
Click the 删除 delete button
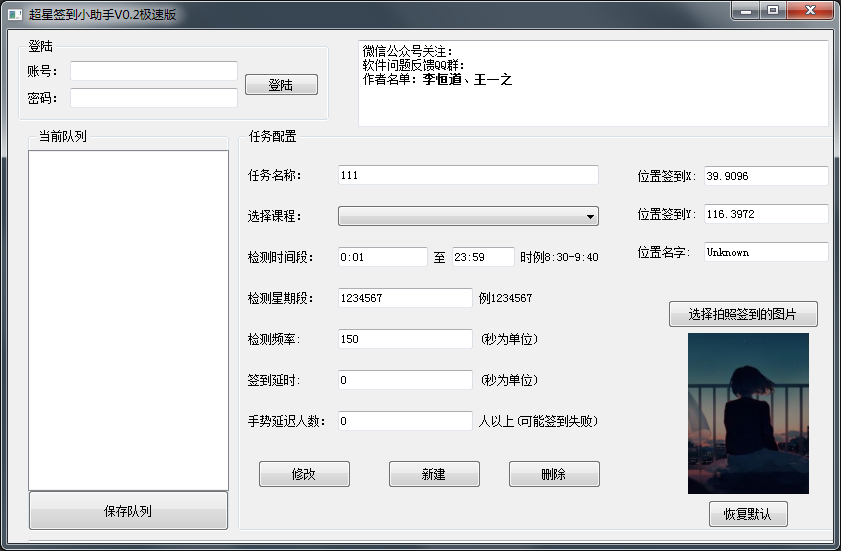[x=554, y=474]
